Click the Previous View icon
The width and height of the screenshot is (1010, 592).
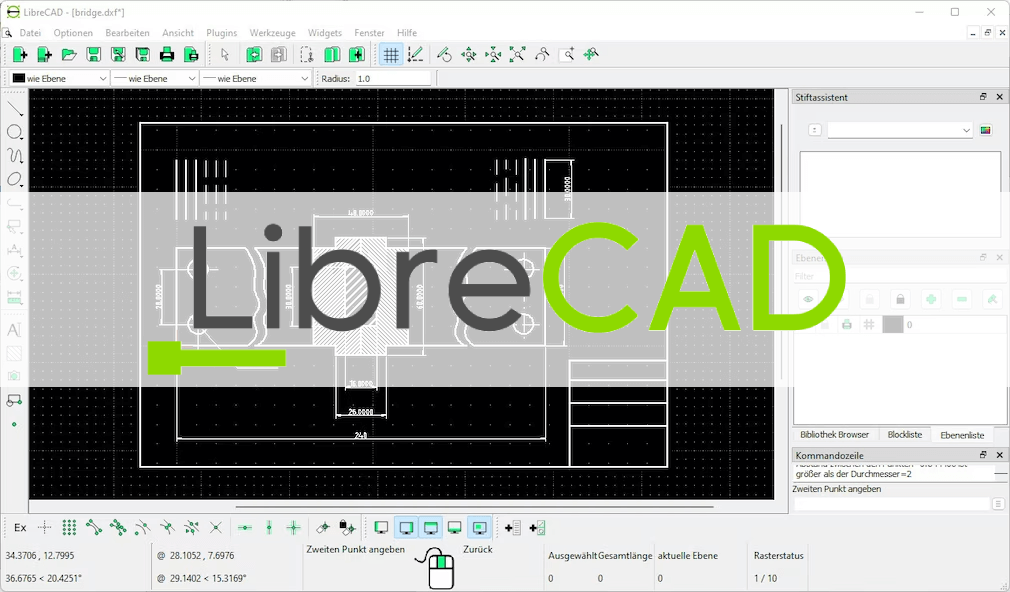542,55
